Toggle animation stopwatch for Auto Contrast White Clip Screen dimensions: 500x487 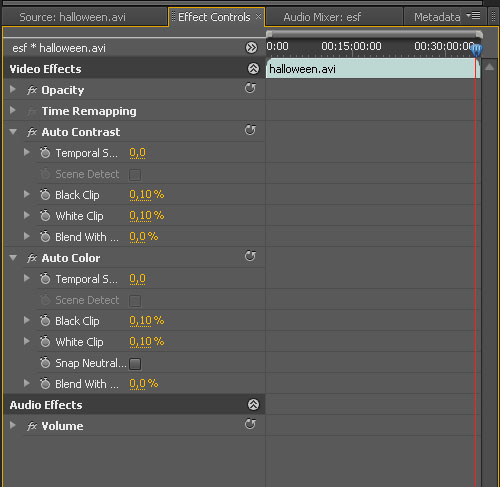45,216
